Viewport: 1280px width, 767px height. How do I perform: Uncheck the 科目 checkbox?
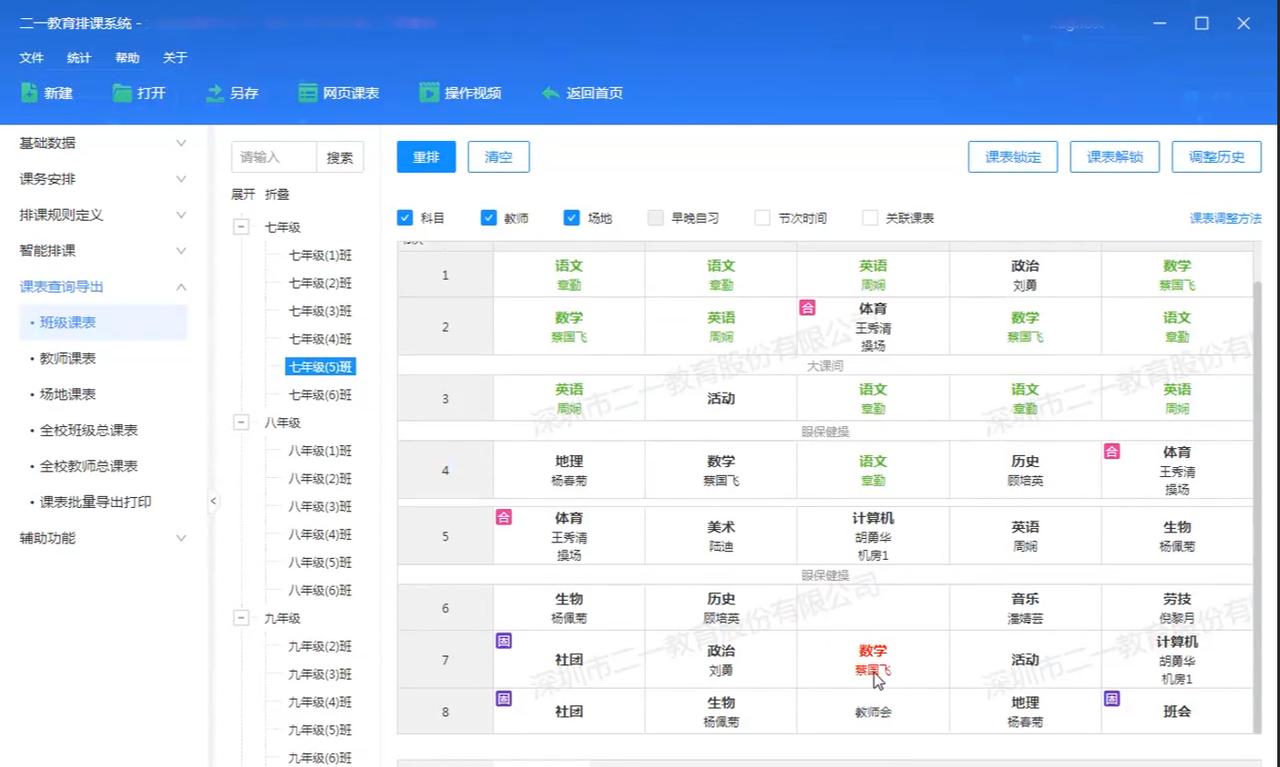(405, 217)
